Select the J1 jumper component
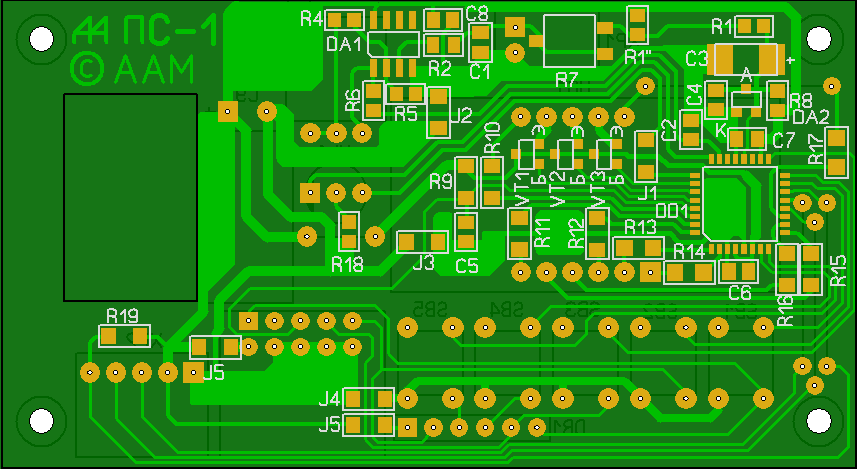The height and width of the screenshot is (469, 857). coord(647,156)
